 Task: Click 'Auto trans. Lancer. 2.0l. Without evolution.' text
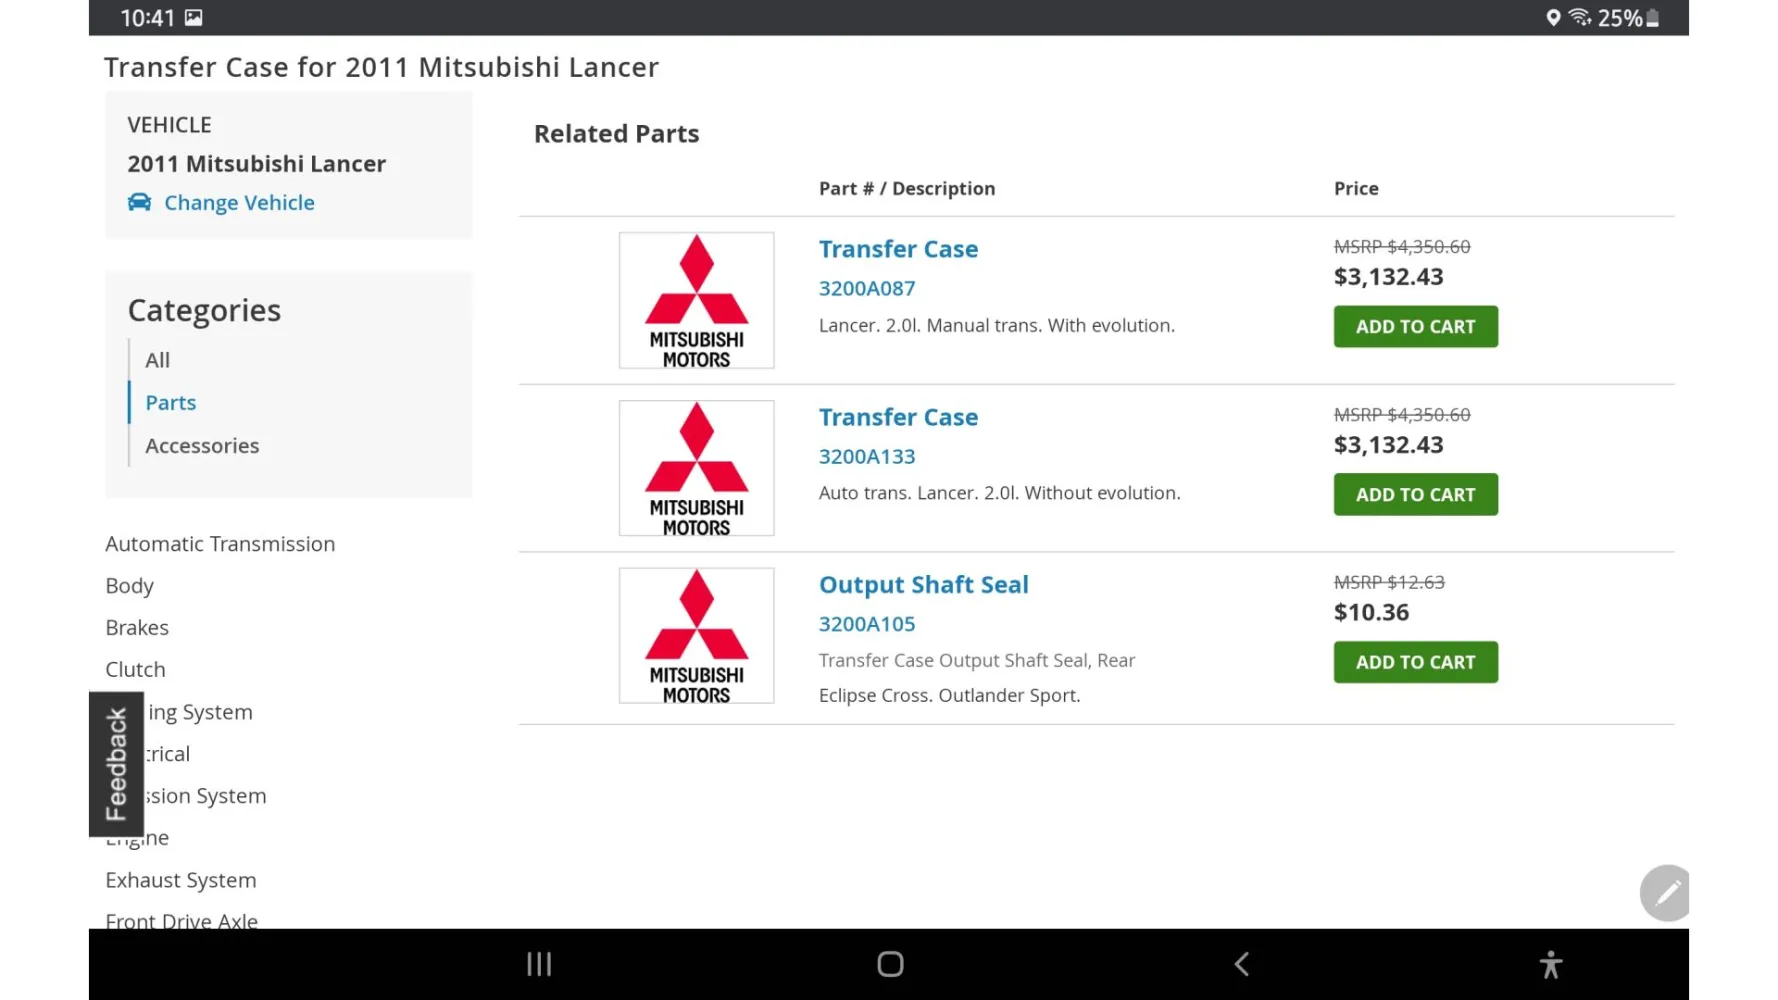tap(1000, 493)
